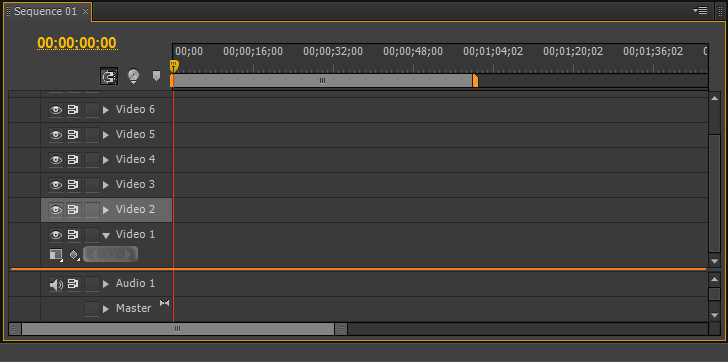Go to previous keyframe on Video 1

coord(93,254)
